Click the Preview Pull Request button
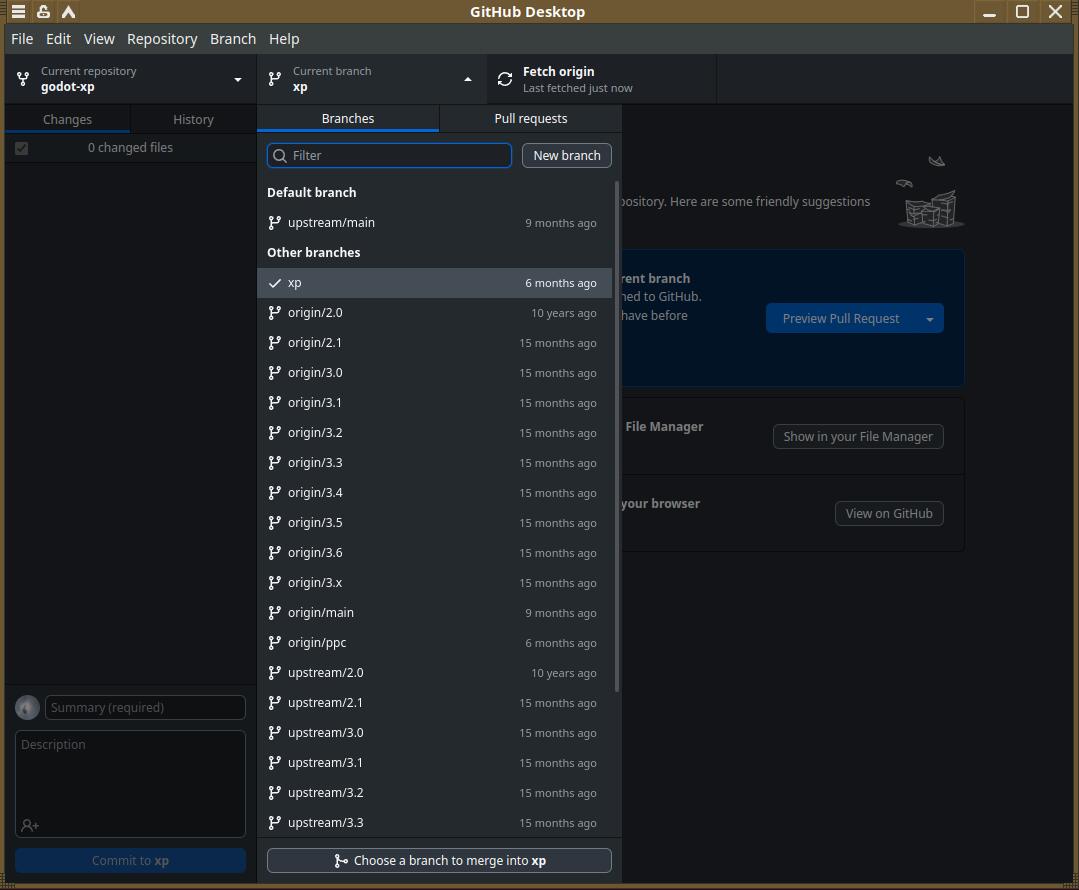Screen dimensions: 1079x890 click(x=841, y=319)
